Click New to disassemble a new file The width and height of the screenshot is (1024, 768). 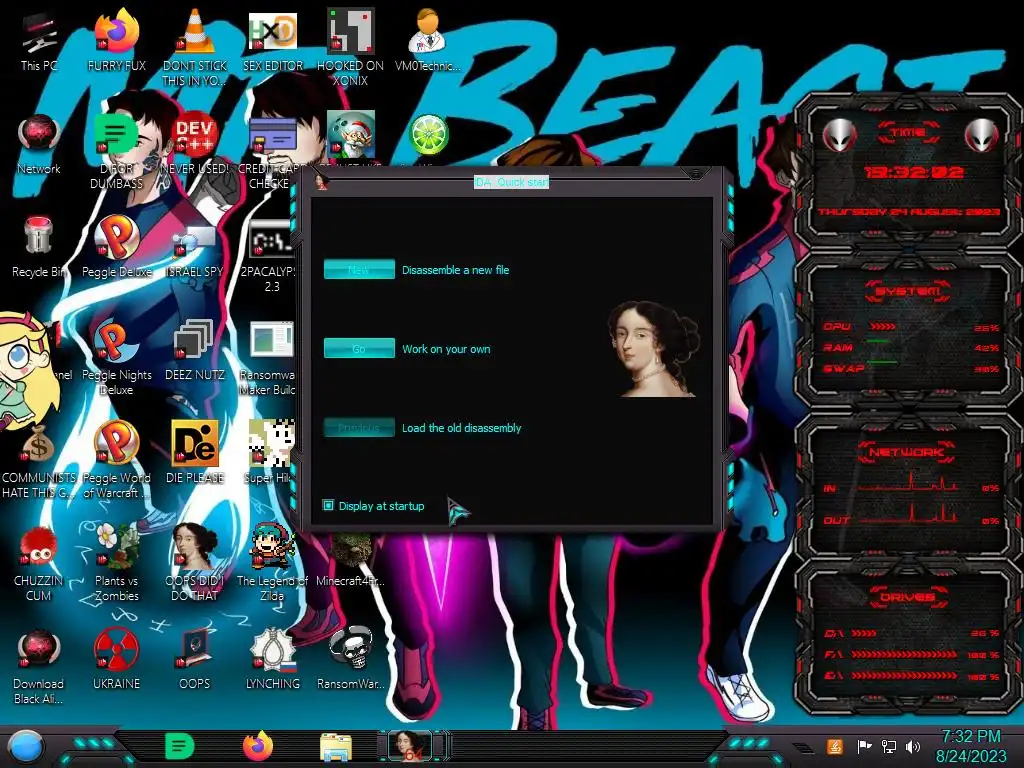point(359,269)
